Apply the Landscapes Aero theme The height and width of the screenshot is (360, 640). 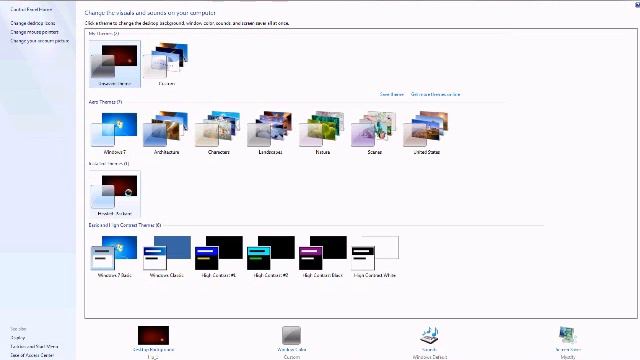tap(270, 133)
